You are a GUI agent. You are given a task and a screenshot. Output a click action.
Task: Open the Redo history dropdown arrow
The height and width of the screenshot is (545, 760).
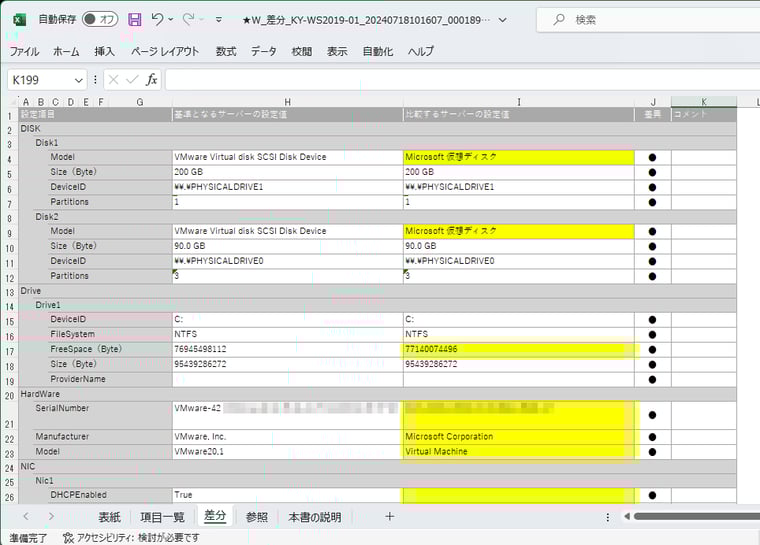tap(202, 19)
